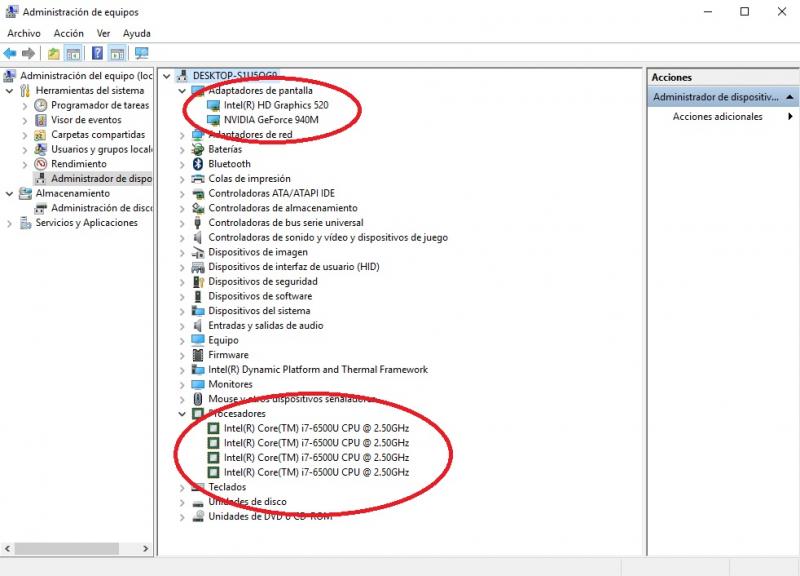Click the Monitores display icon
Viewport: 800px width, 576px height.
tap(198, 384)
